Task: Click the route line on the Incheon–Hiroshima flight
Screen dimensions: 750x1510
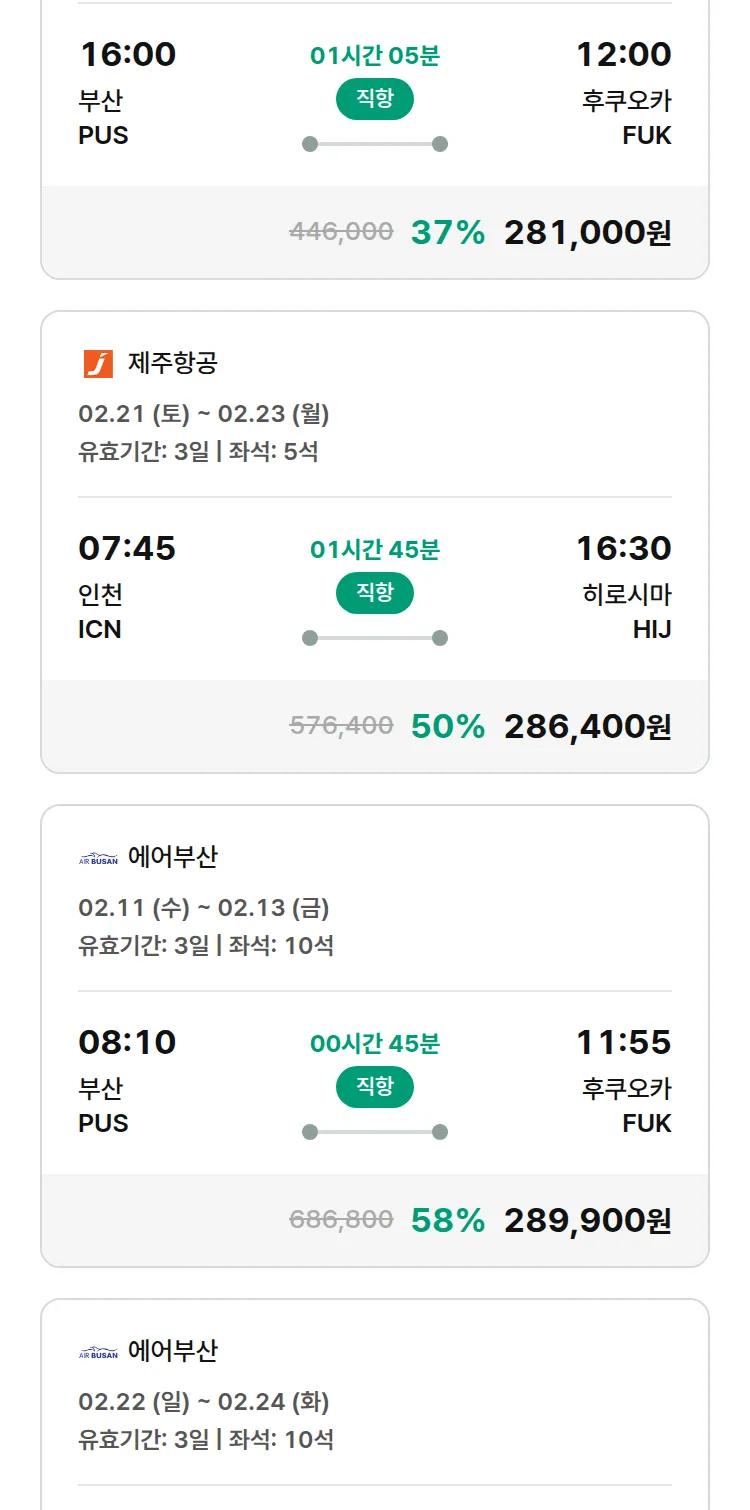Action: click(x=375, y=638)
